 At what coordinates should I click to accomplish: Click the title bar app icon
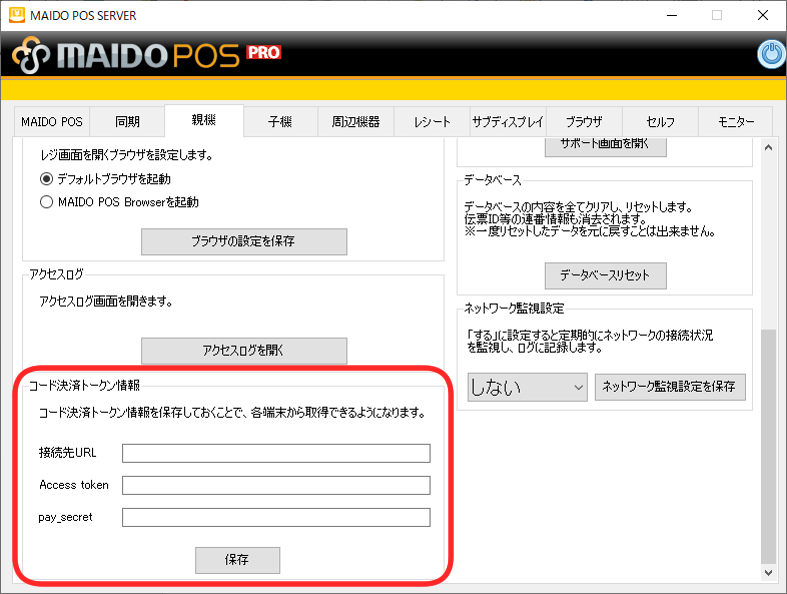[x=17, y=15]
